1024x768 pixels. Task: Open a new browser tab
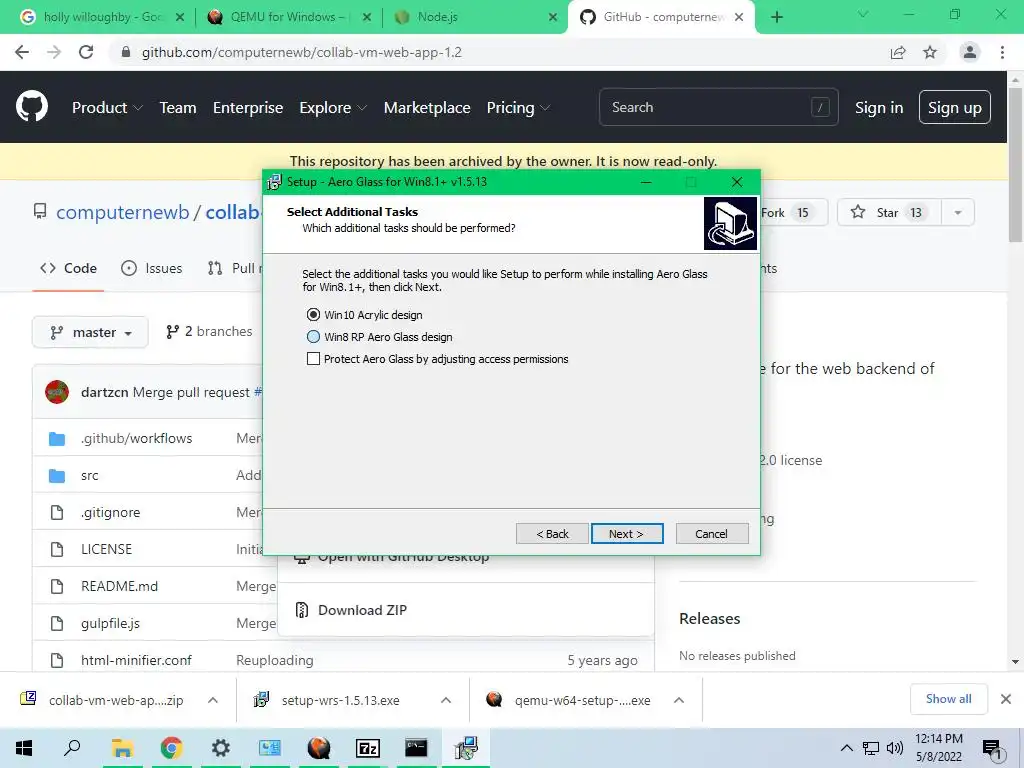pyautogui.click(x=776, y=17)
